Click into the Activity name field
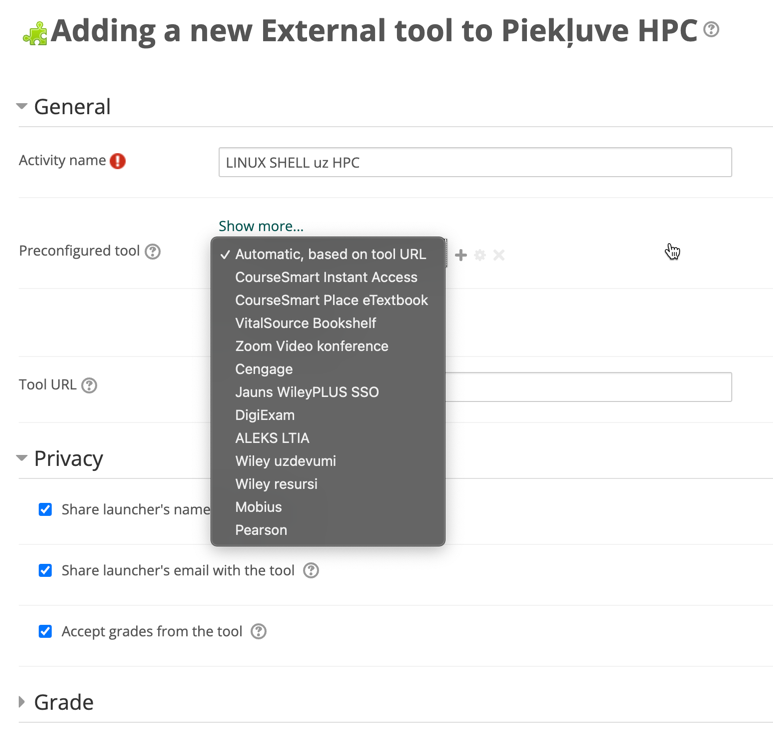 pos(475,162)
